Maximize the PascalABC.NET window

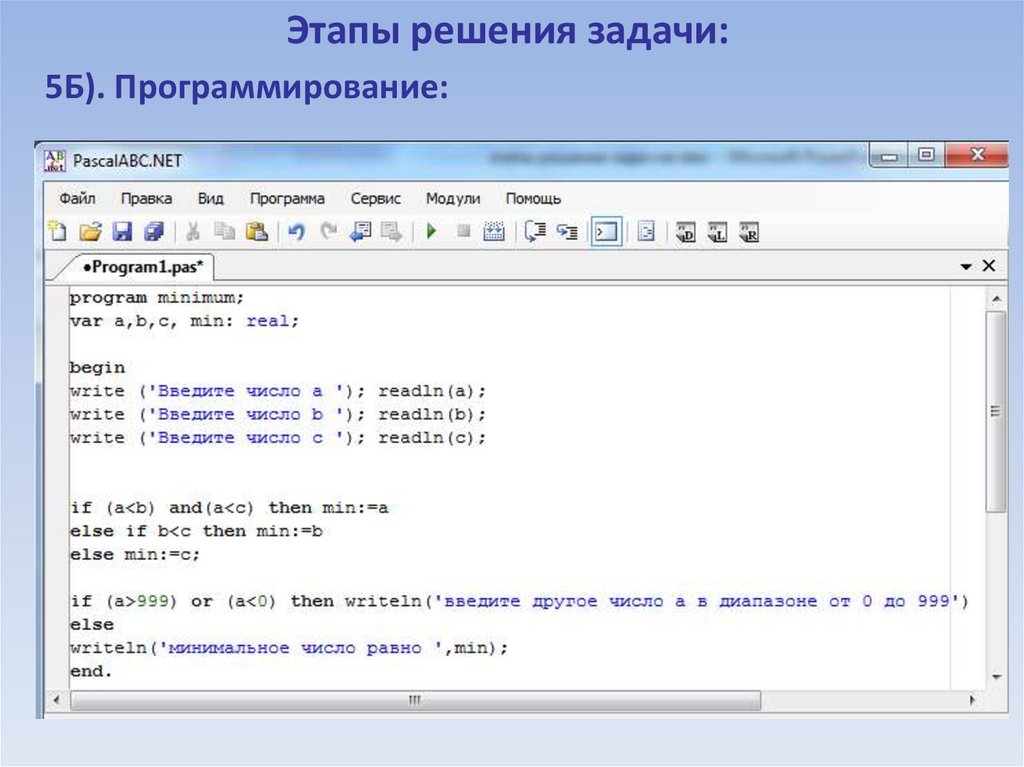point(926,155)
